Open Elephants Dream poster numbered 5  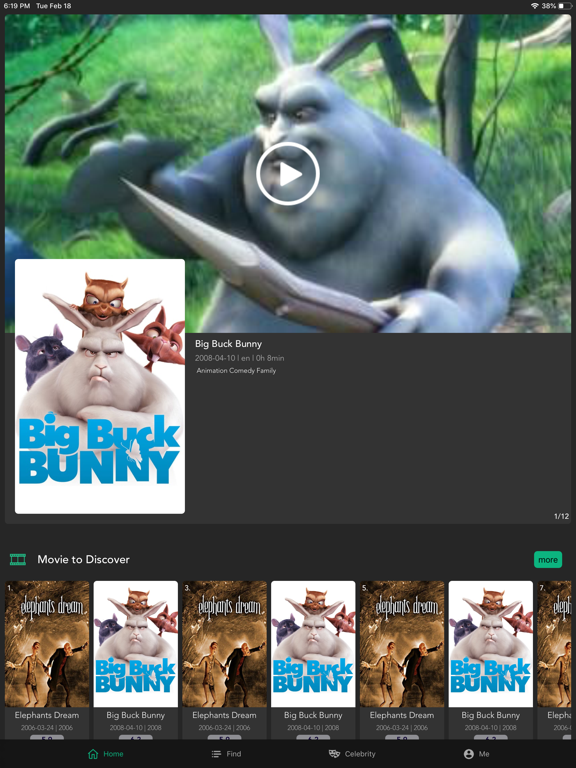pyautogui.click(x=402, y=644)
